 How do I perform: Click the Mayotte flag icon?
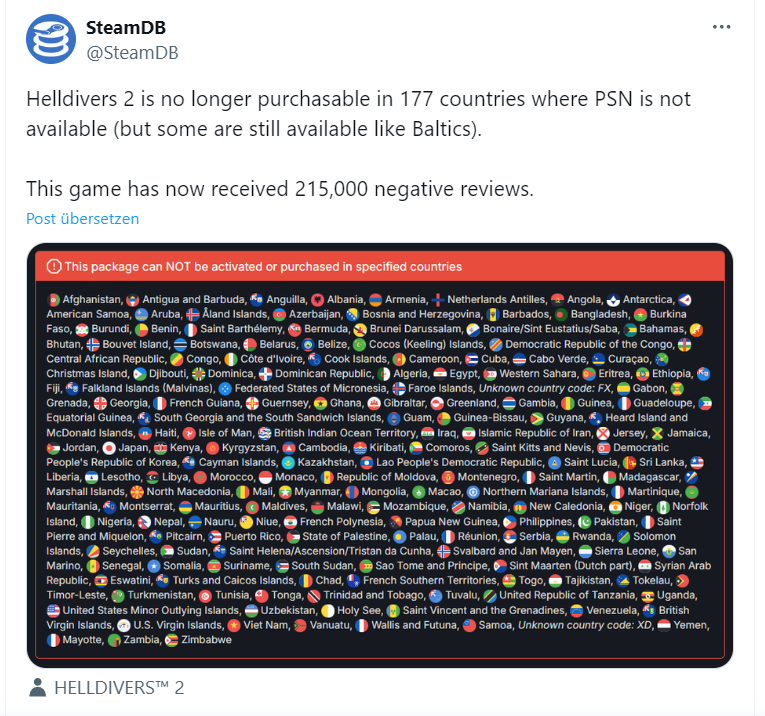(x=53, y=639)
